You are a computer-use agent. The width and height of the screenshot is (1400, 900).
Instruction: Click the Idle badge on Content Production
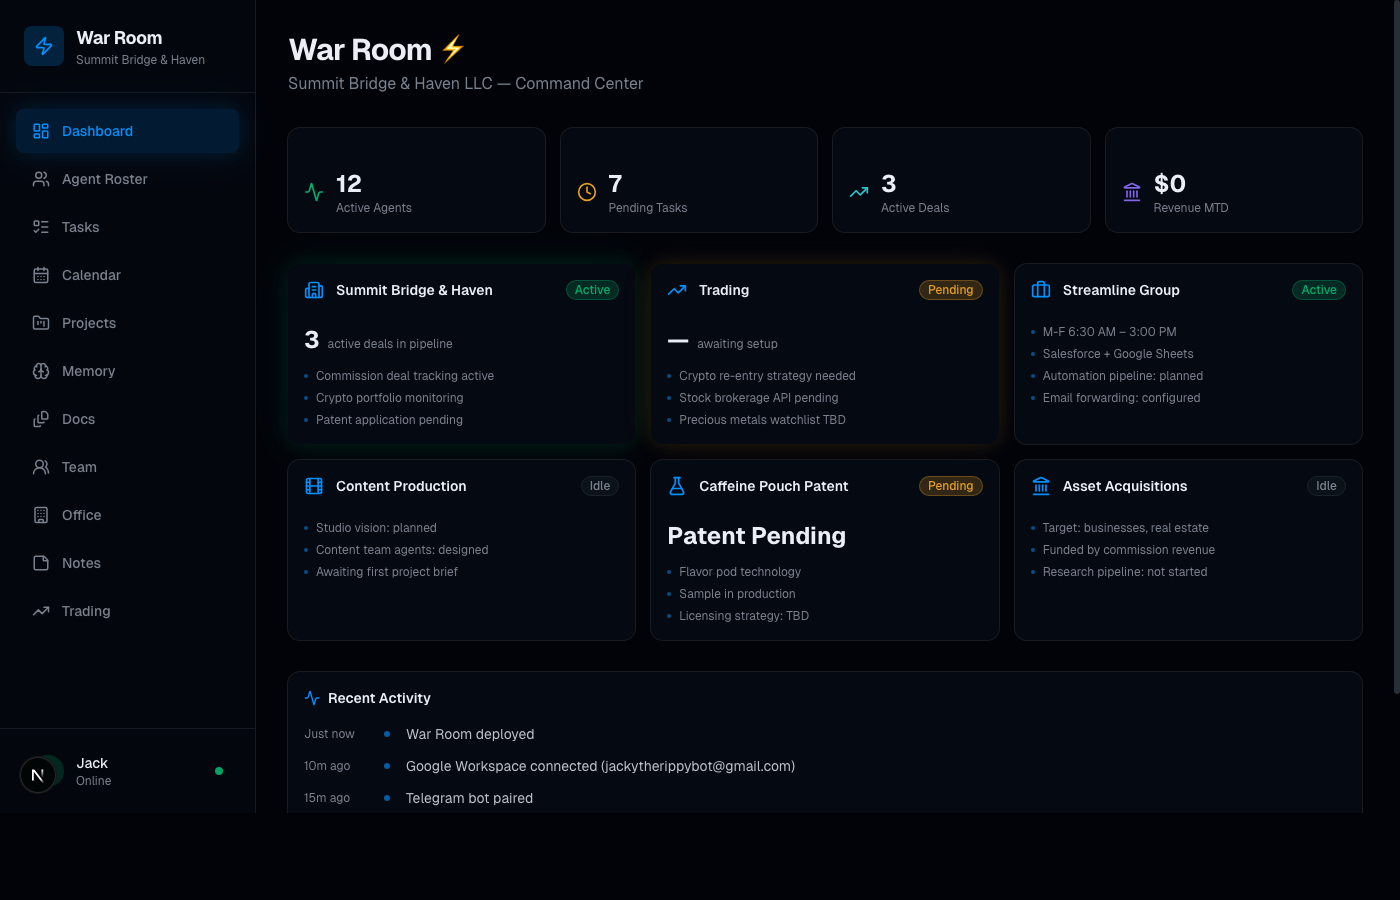600,486
